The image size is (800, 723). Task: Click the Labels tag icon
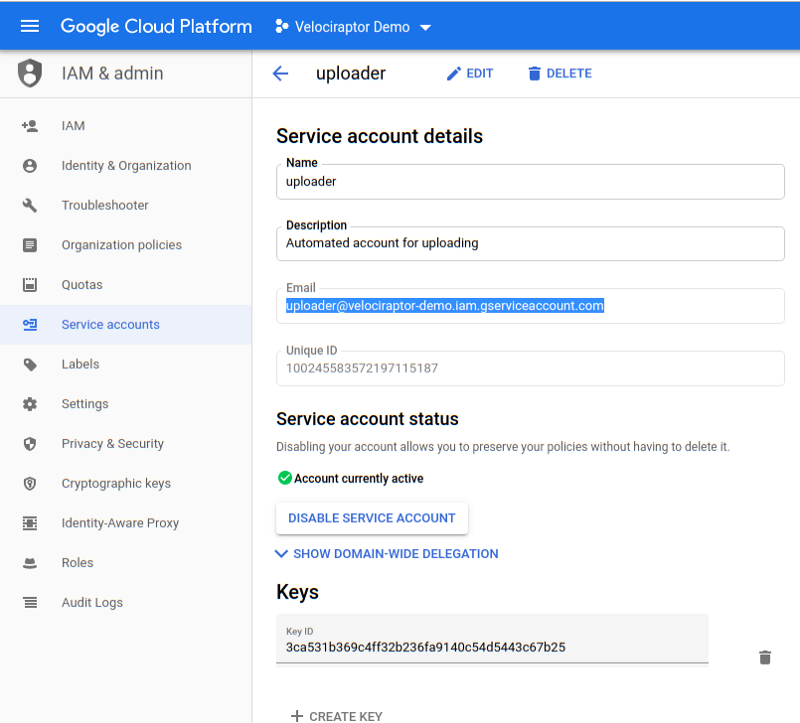click(30, 364)
